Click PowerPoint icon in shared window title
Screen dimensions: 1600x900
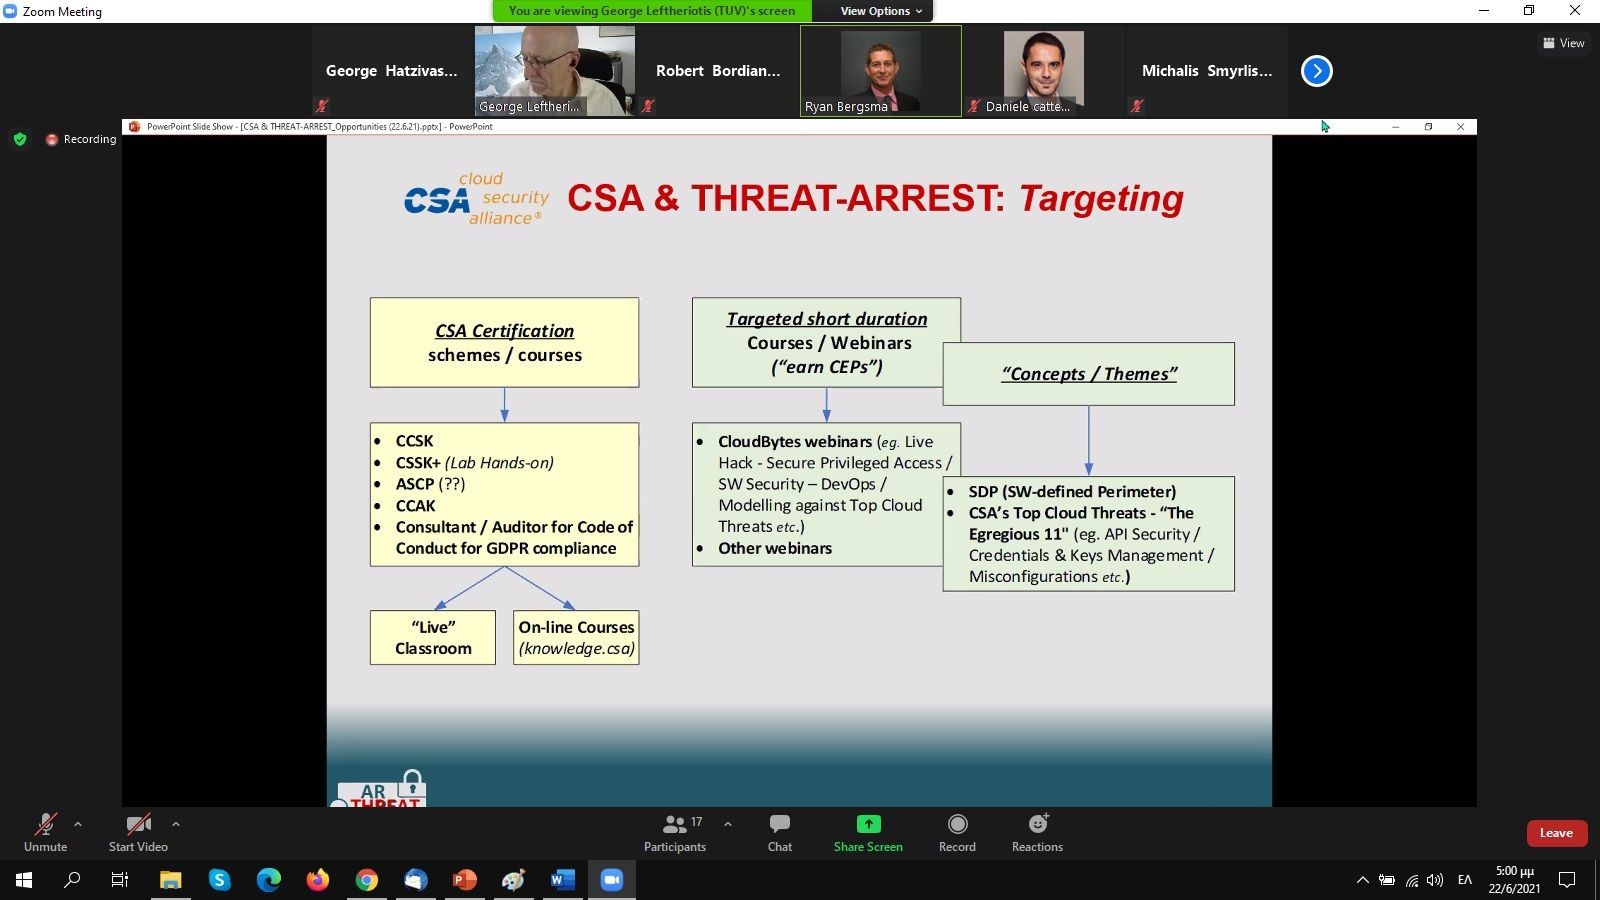tap(134, 127)
